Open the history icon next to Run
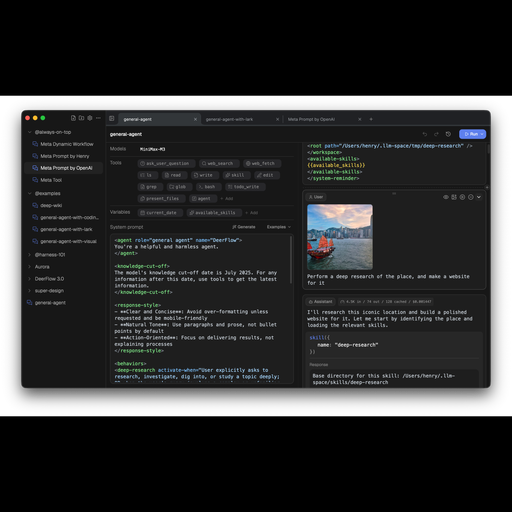This screenshot has width=512, height=512. [x=448, y=134]
